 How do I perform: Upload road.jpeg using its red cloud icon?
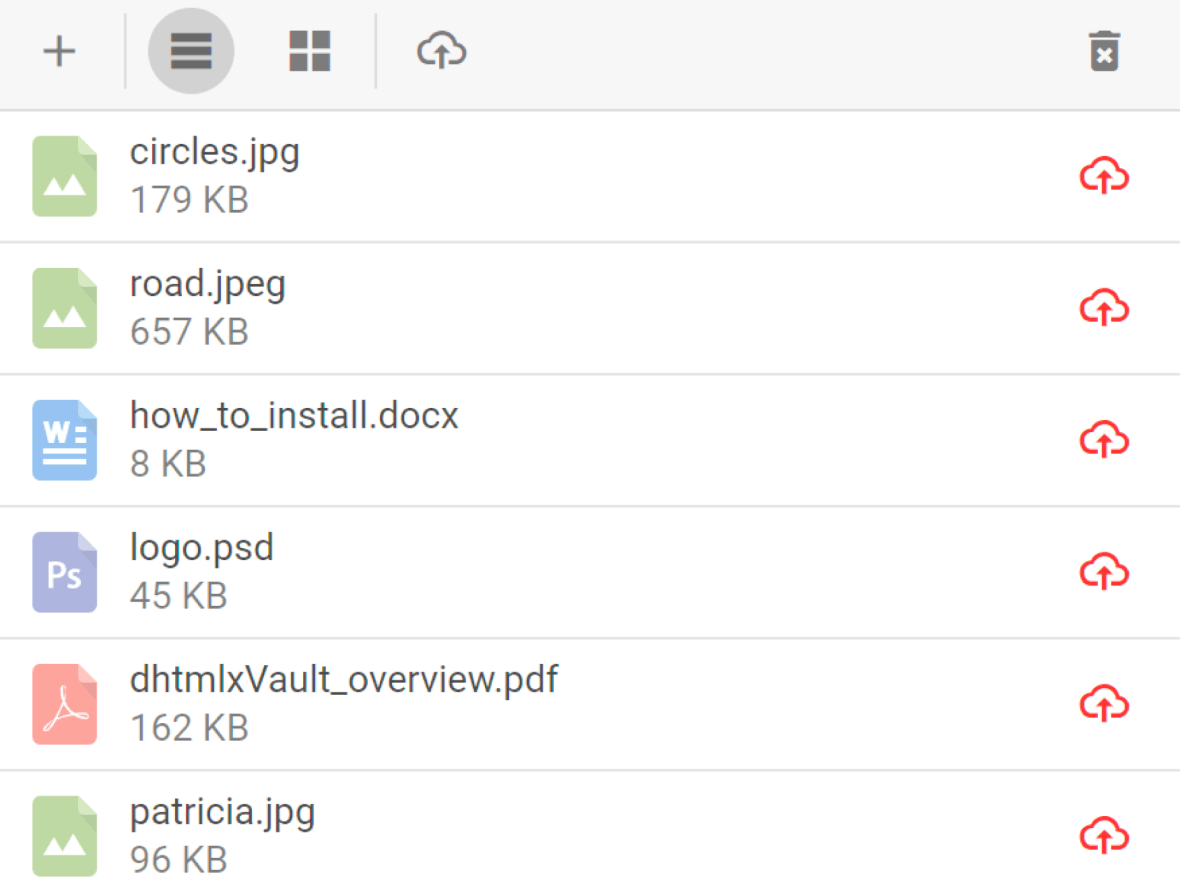coord(1104,309)
